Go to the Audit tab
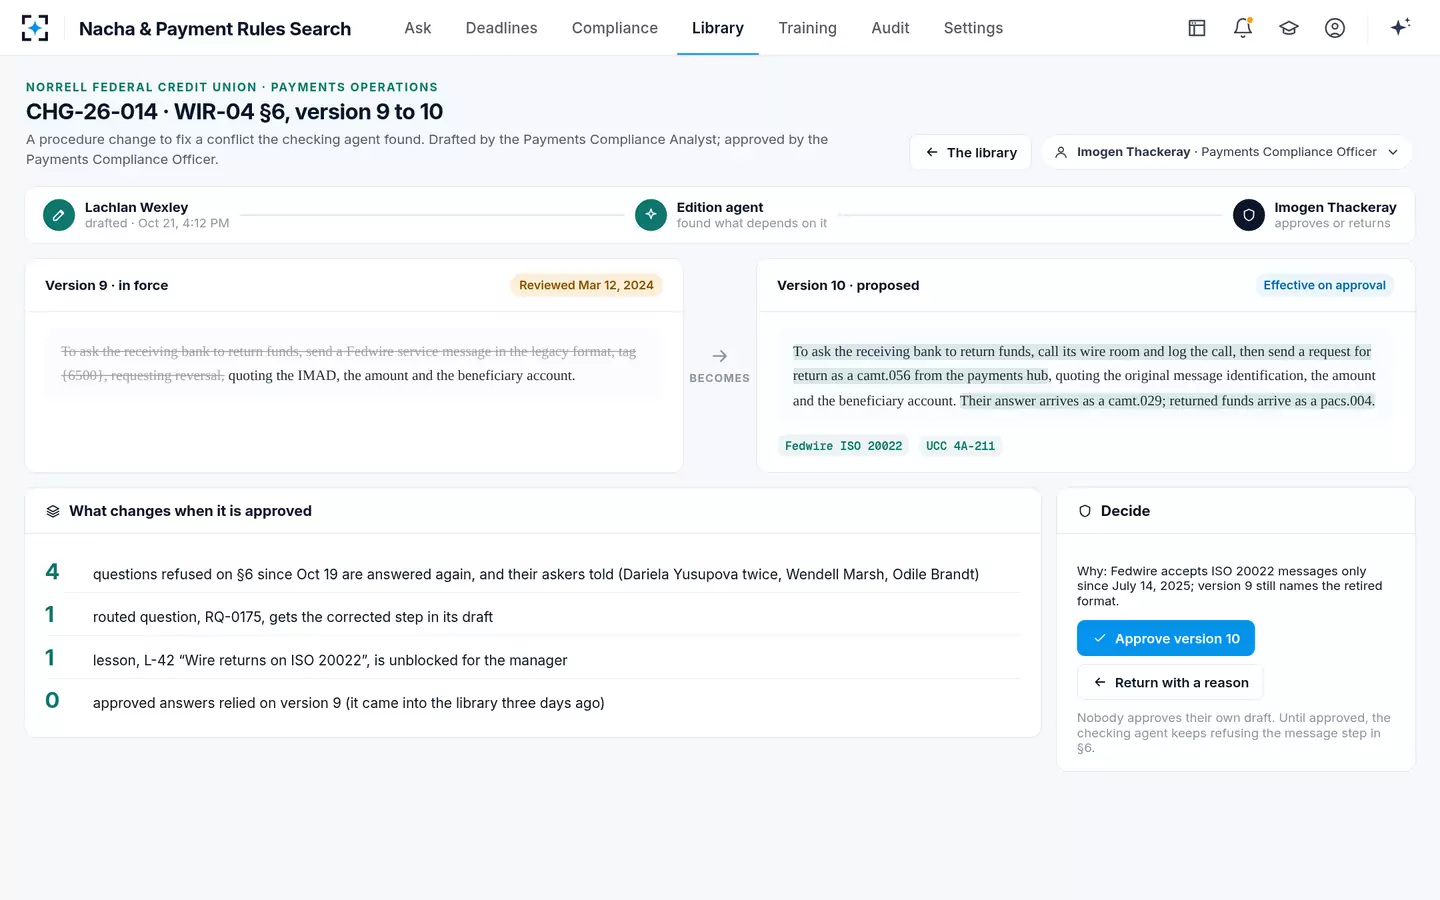Viewport: 1440px width, 900px height. click(x=890, y=28)
